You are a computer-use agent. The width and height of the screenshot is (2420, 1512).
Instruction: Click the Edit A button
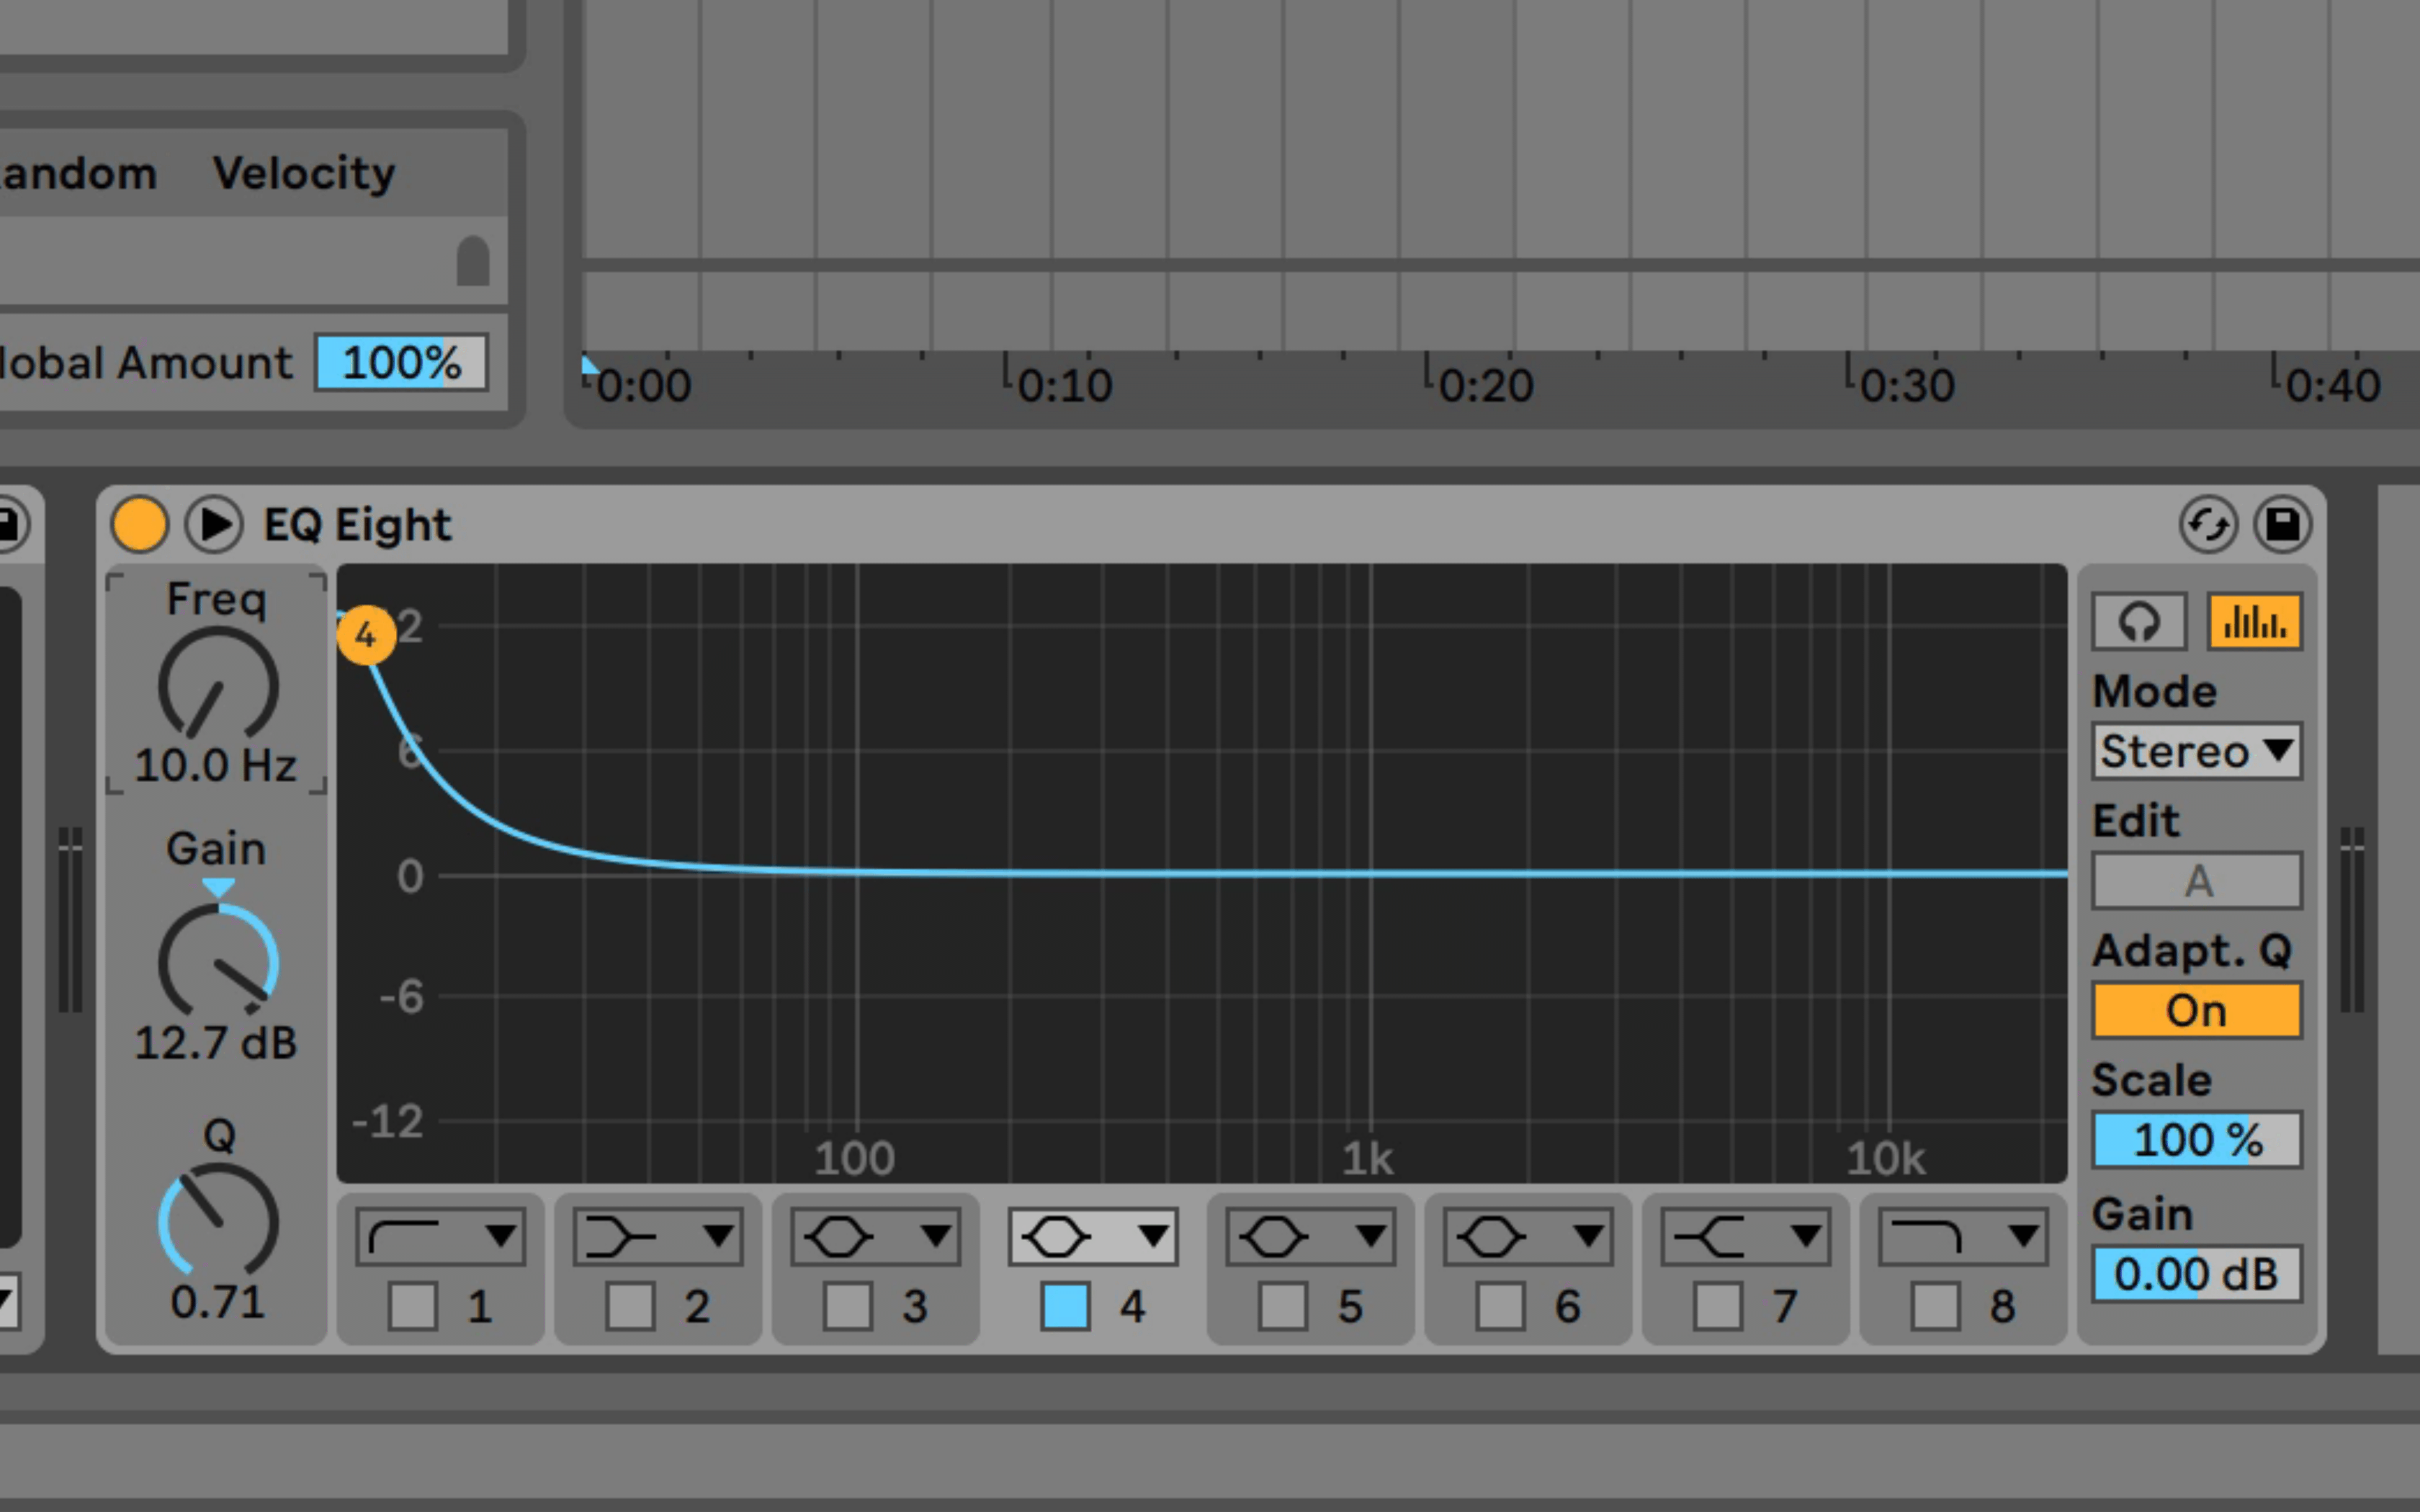[2197, 881]
